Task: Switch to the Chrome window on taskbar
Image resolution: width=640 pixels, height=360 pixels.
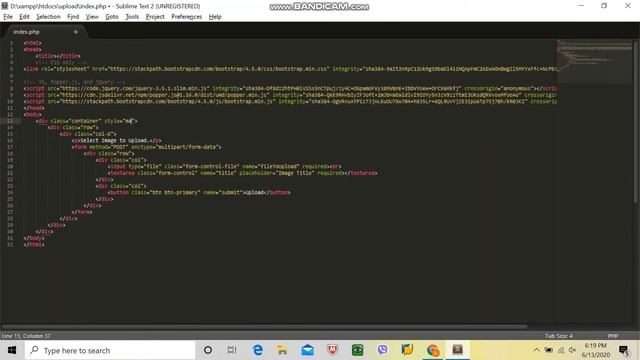Action: click(x=433, y=350)
